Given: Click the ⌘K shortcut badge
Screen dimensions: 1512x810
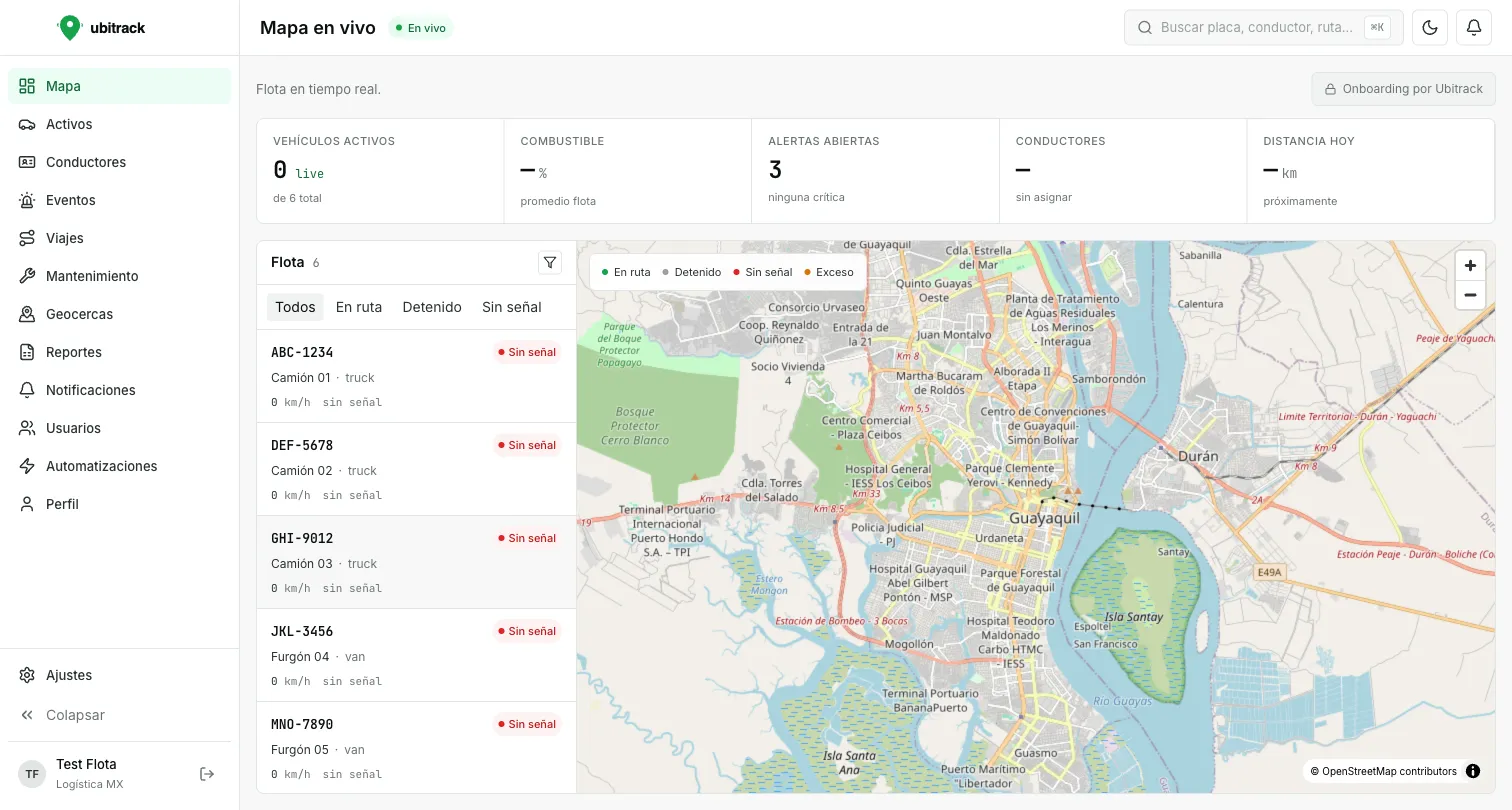Looking at the screenshot, I should coord(1377,28).
